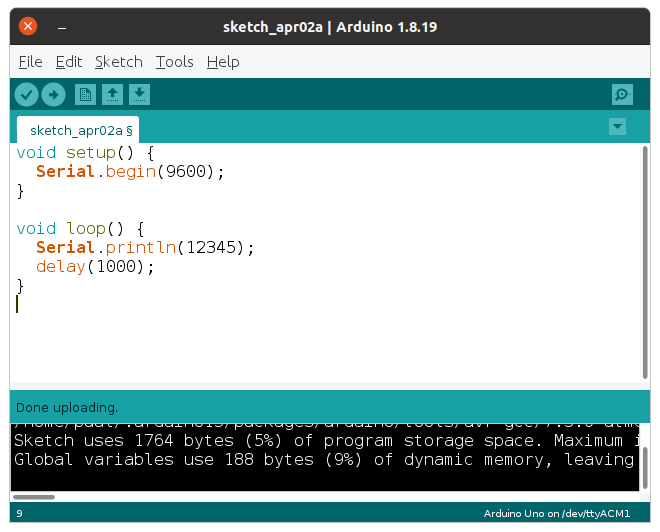The width and height of the screenshot is (660, 532).
Task: Click the 'Done uploading.' status message
Action: (67, 407)
